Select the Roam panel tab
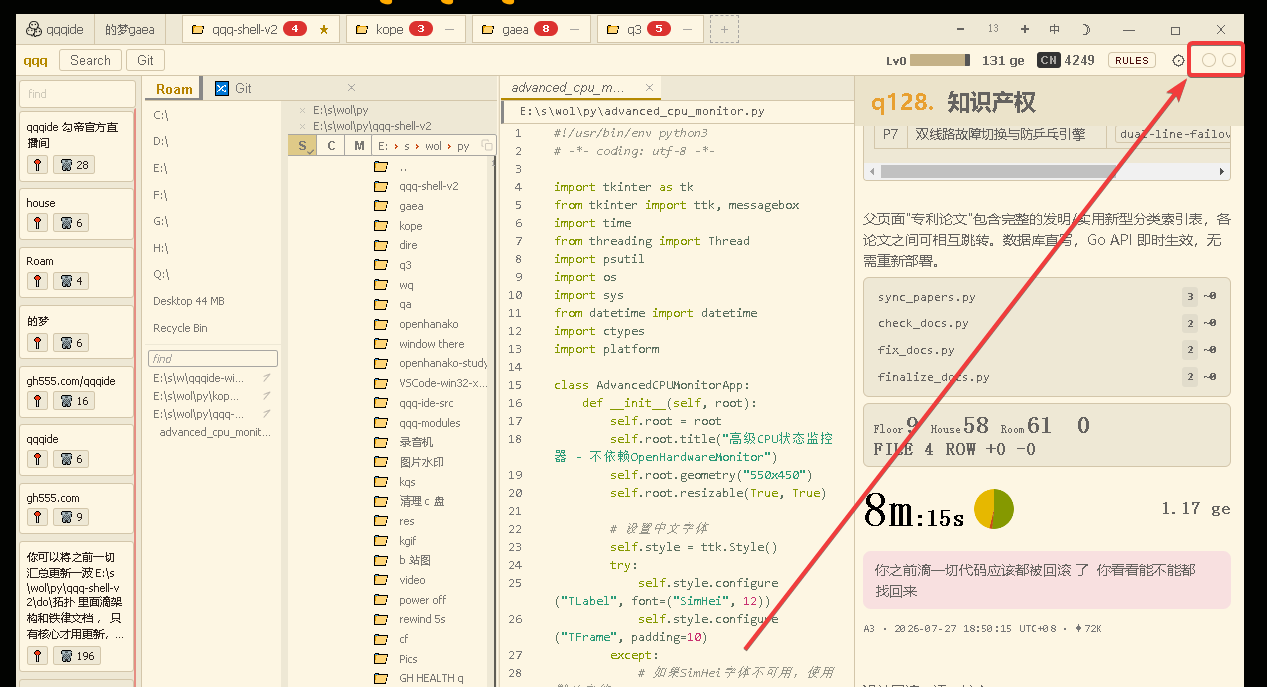 click(x=174, y=89)
